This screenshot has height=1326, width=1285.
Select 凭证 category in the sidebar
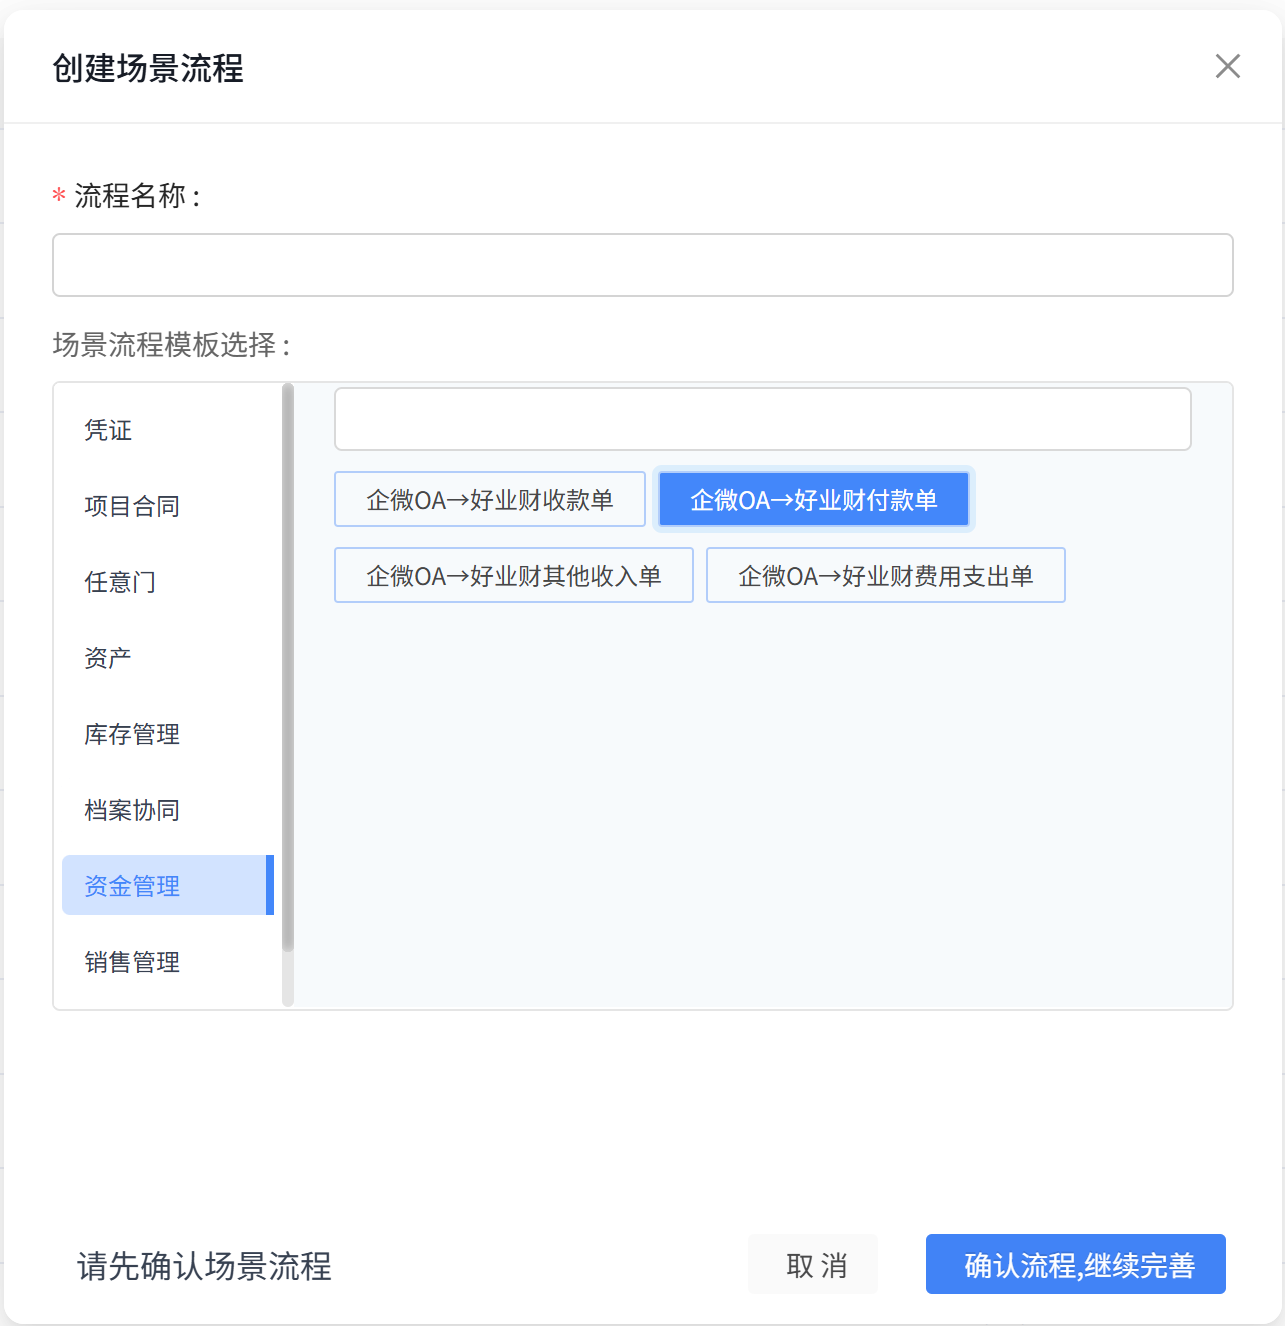tap(108, 430)
